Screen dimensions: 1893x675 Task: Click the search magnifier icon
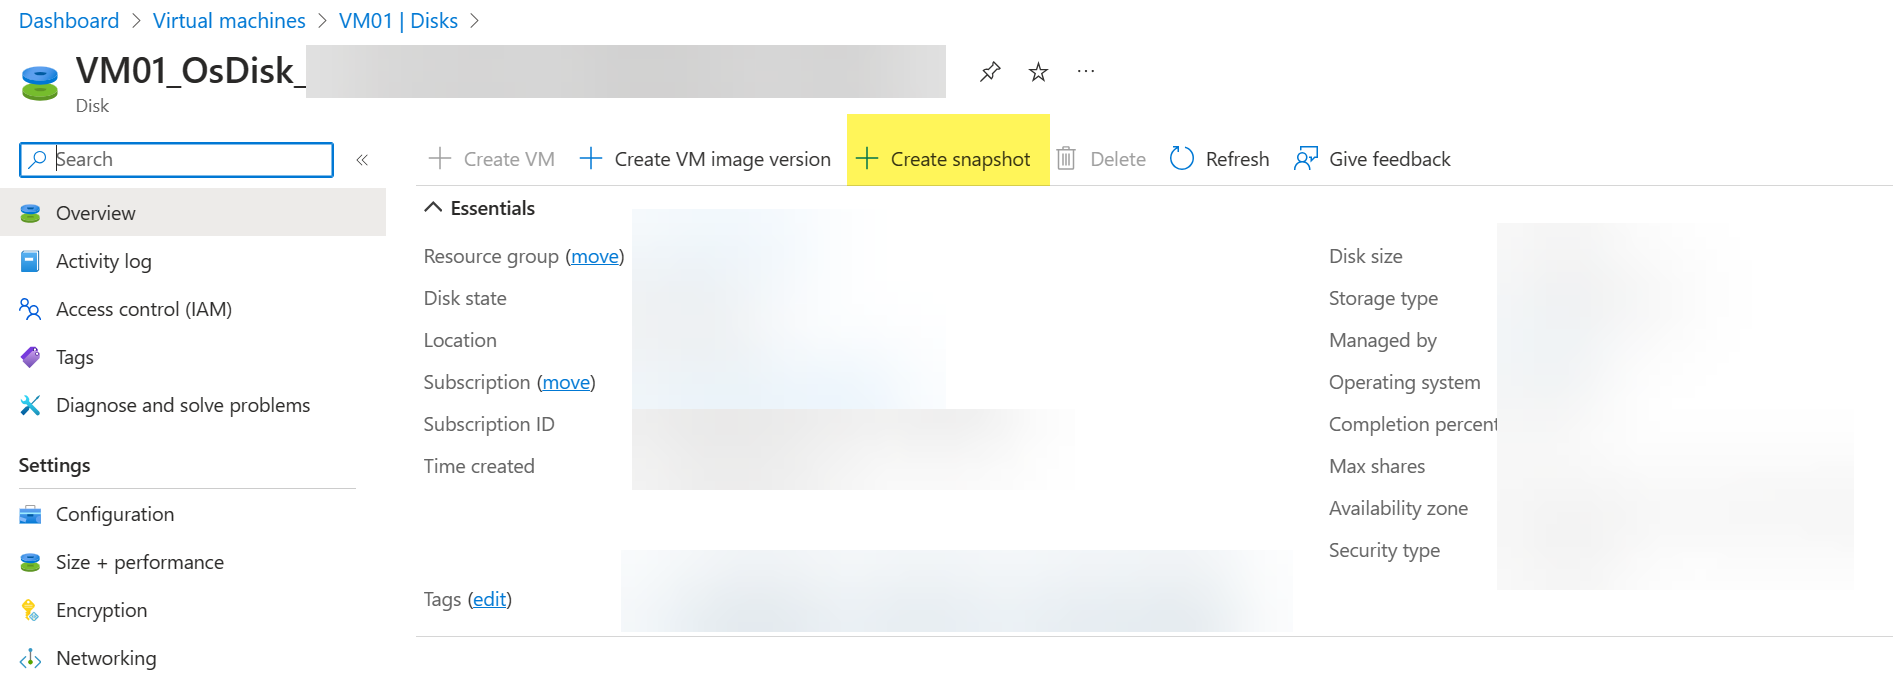(37, 159)
